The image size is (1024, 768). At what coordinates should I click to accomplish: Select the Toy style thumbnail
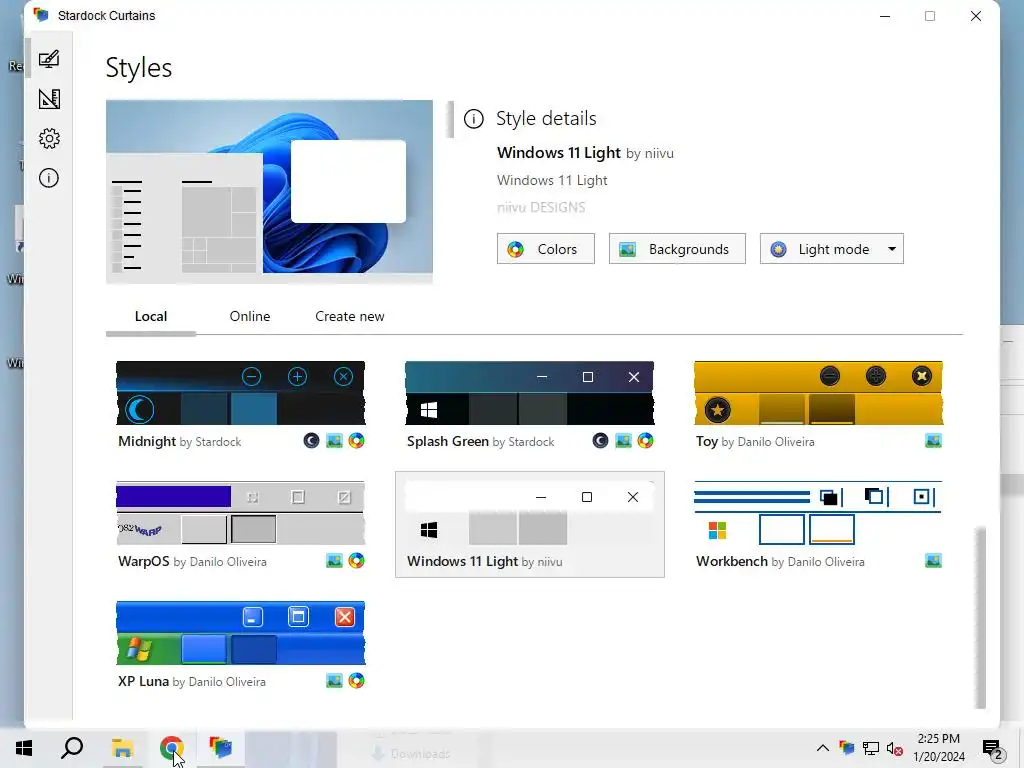(x=818, y=392)
